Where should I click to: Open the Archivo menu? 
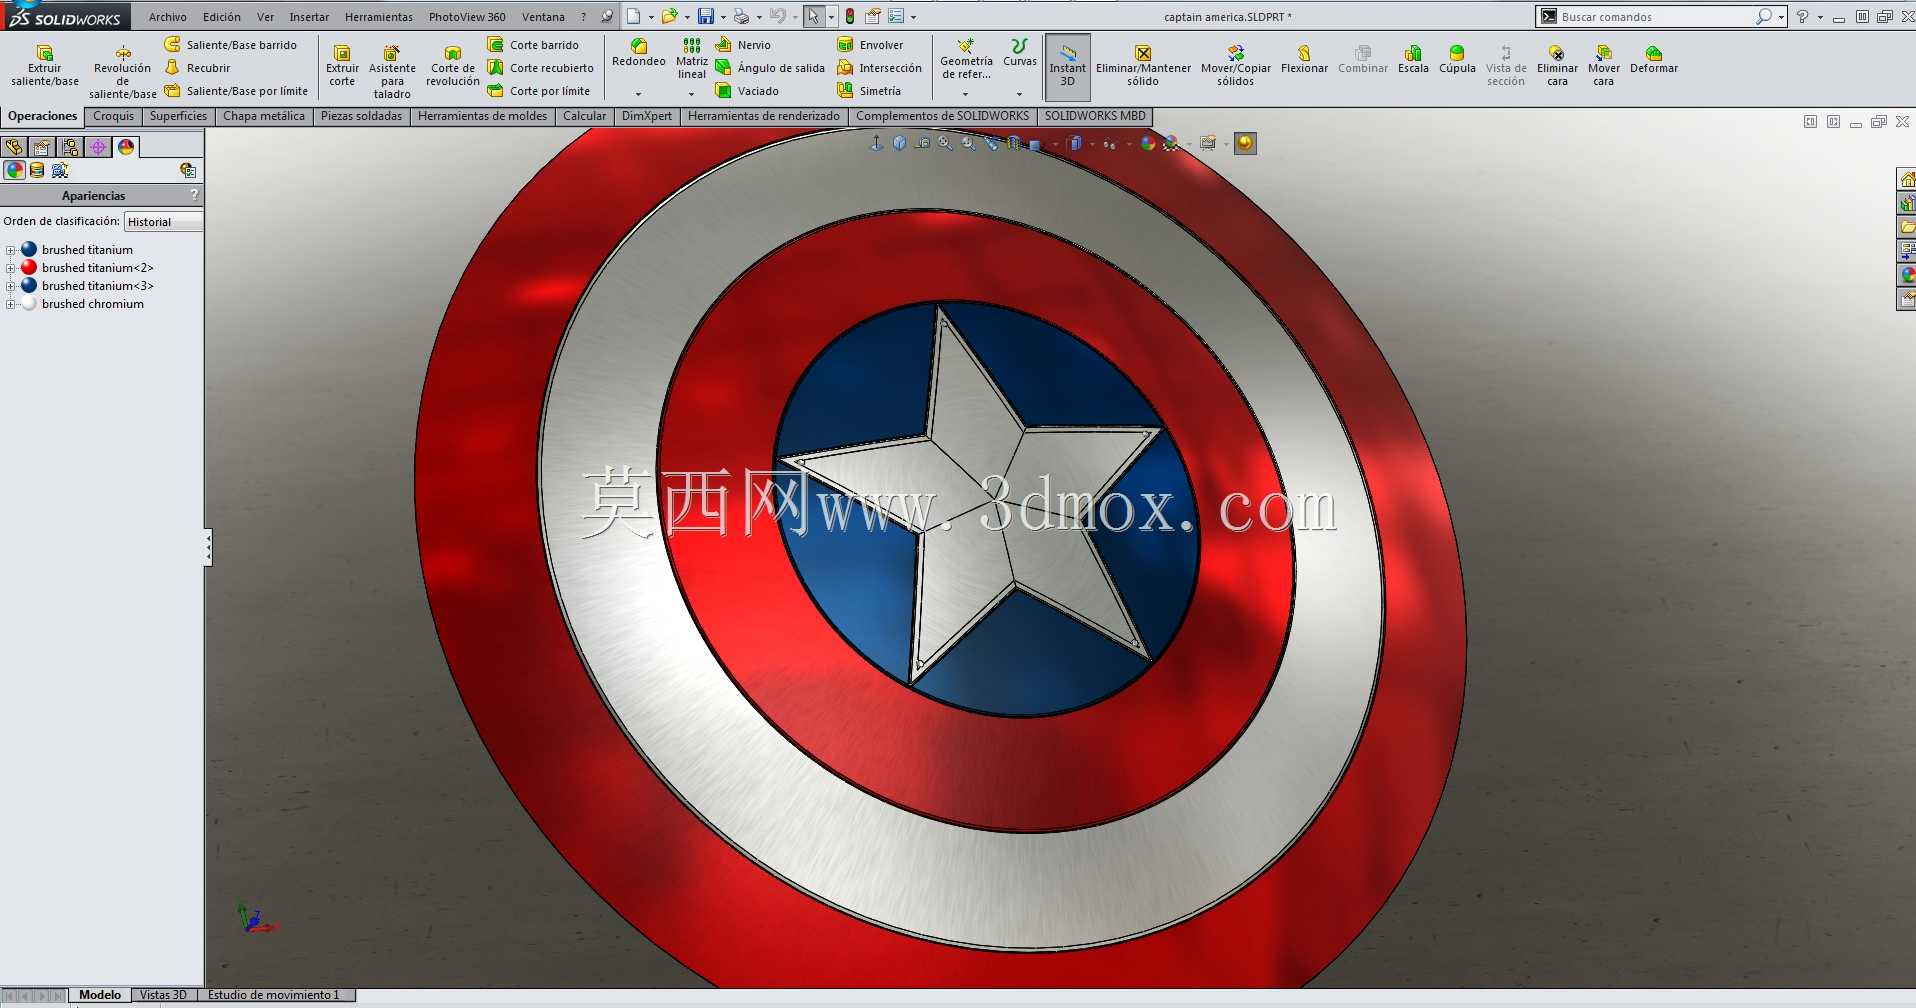click(167, 17)
